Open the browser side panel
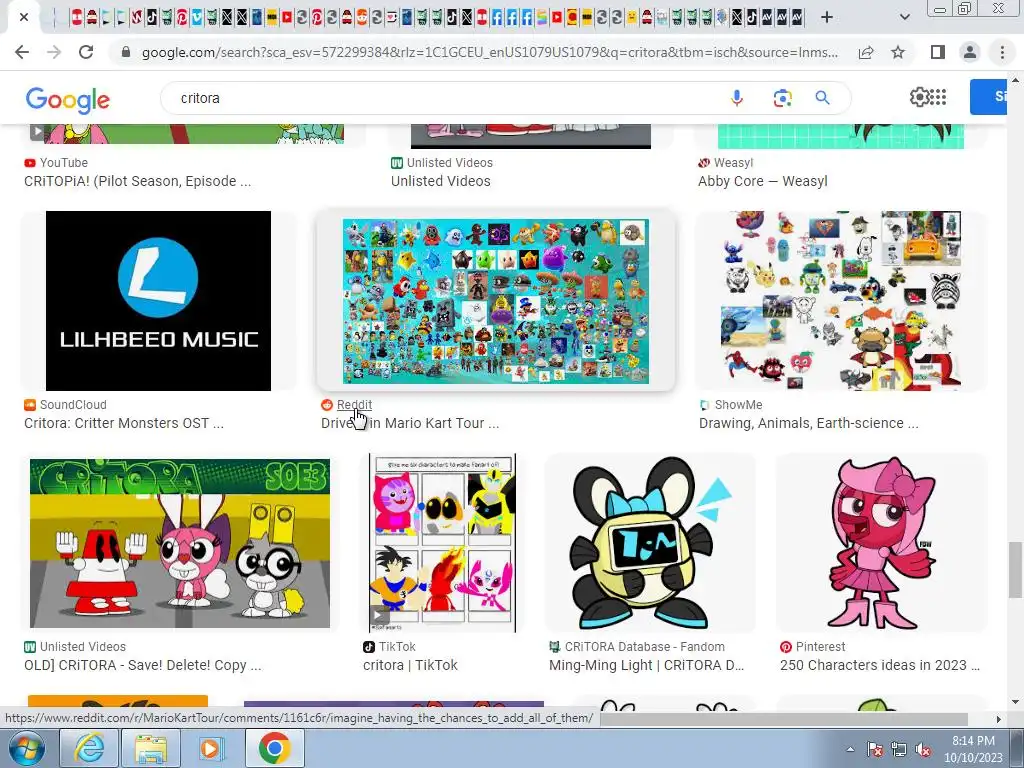This screenshot has width=1024, height=768. click(x=938, y=52)
